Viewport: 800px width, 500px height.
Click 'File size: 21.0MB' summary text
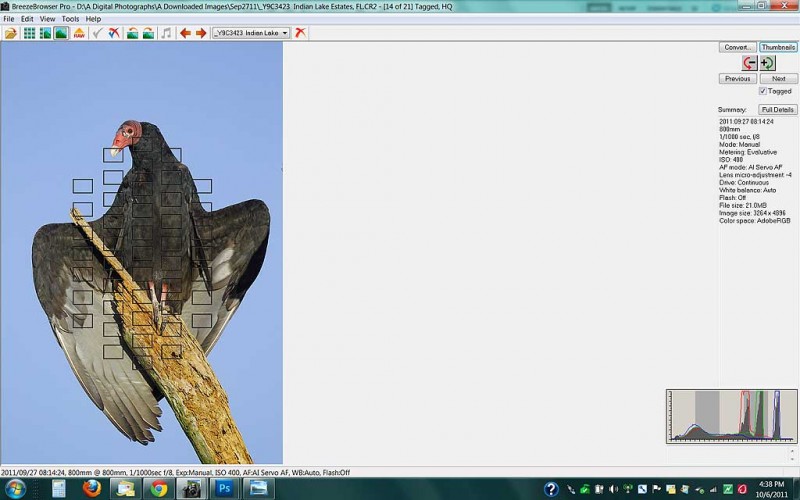[x=743, y=206]
